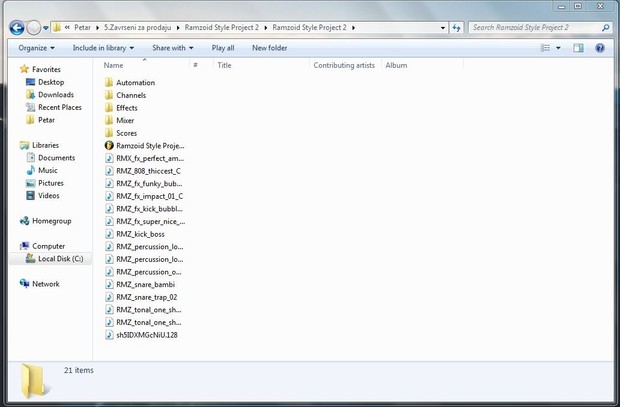Click the Back navigation arrow
The width and height of the screenshot is (620, 407).
pos(14,27)
